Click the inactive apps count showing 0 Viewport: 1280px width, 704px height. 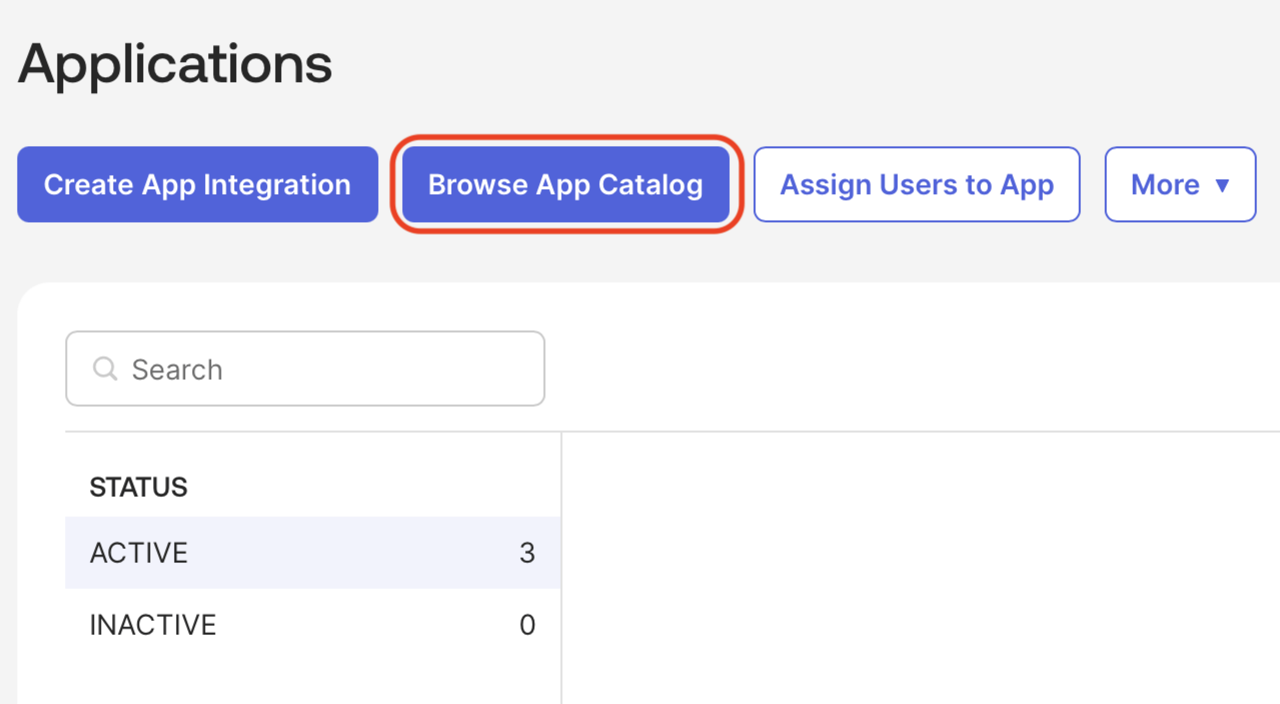click(x=527, y=624)
